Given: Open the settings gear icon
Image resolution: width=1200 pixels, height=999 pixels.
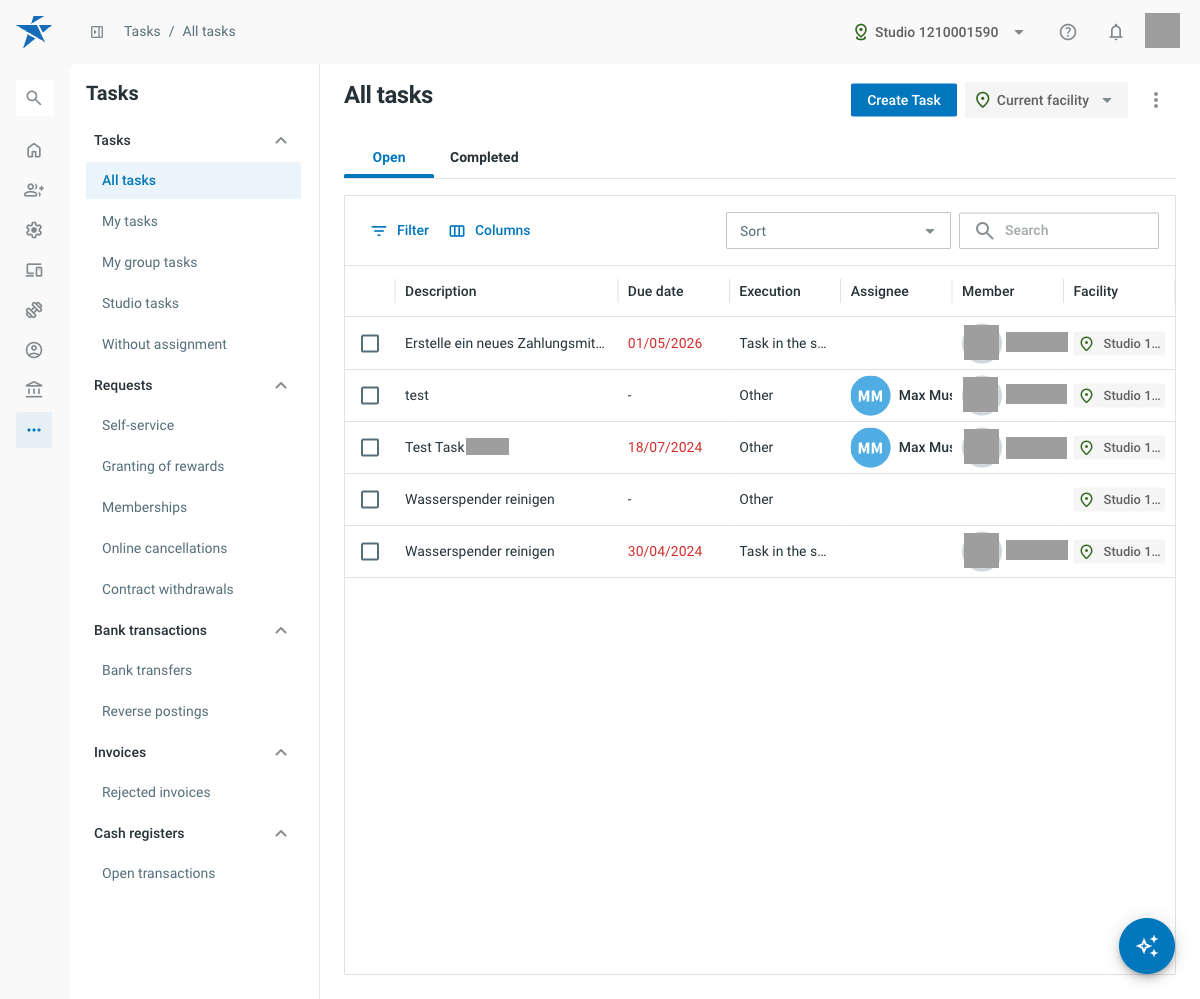Looking at the screenshot, I should (x=34, y=230).
